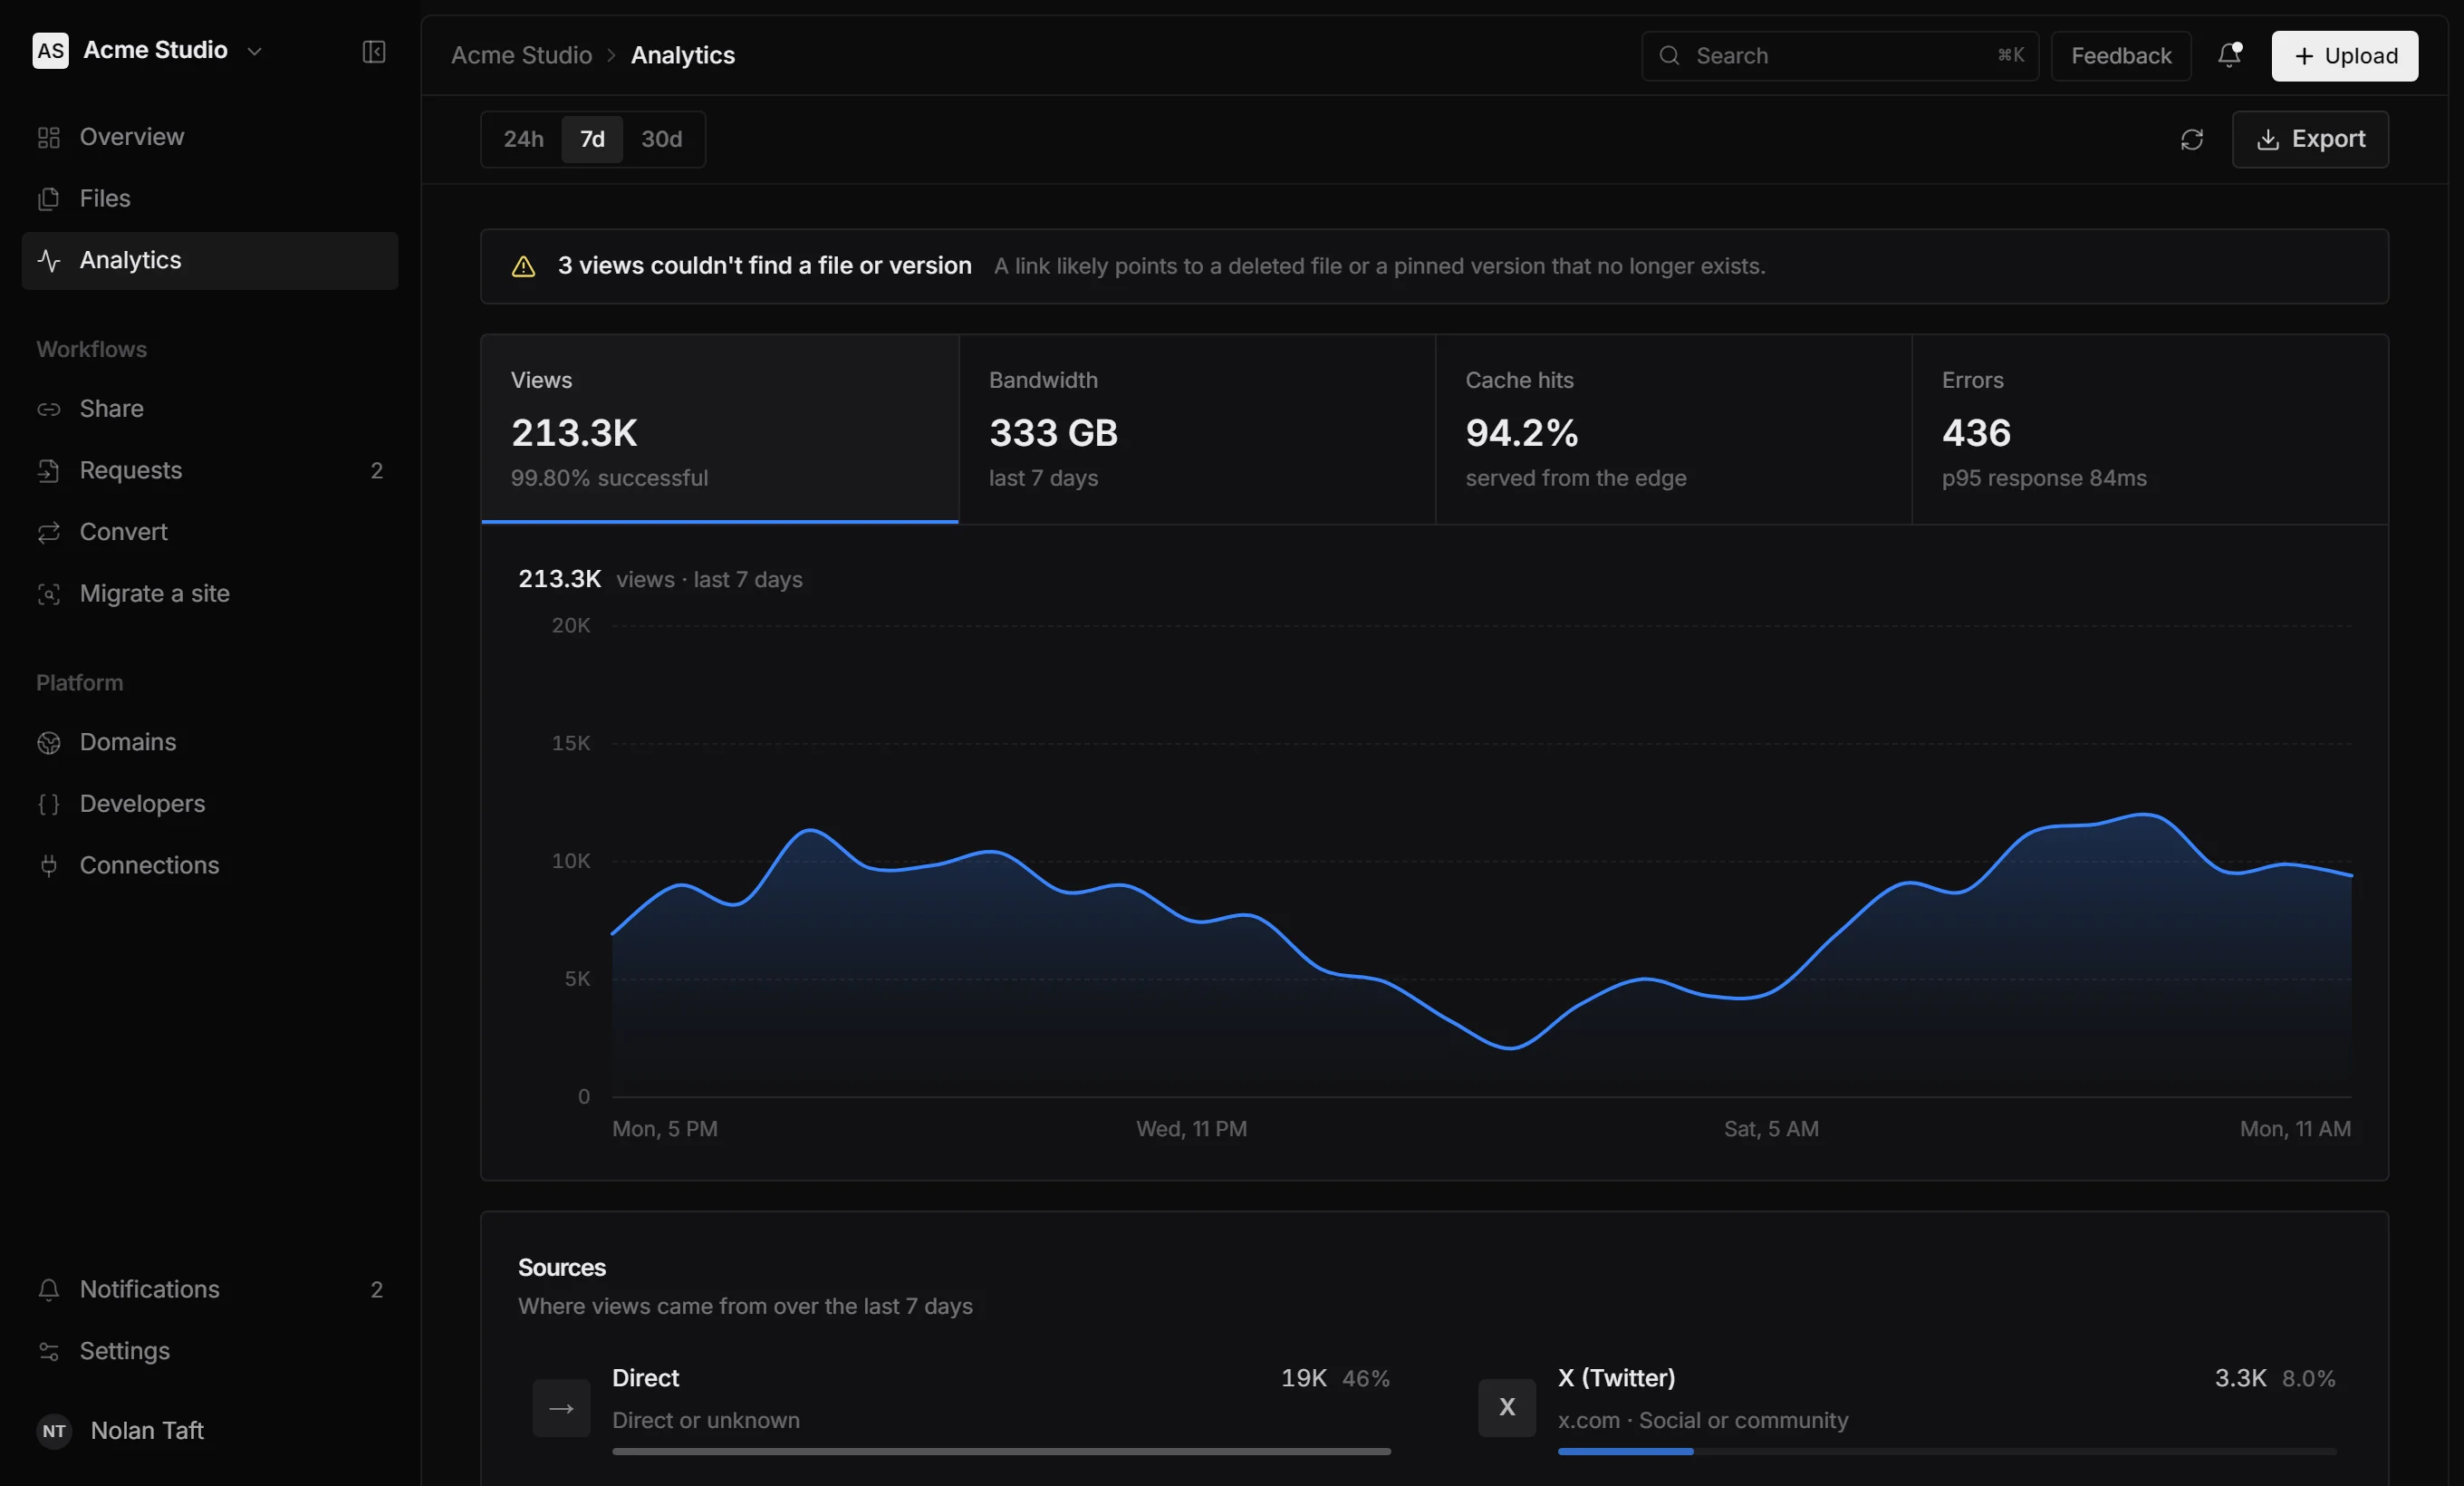Open Nolan Taft account menu
The width and height of the screenshot is (2464, 1486).
[x=210, y=1431]
